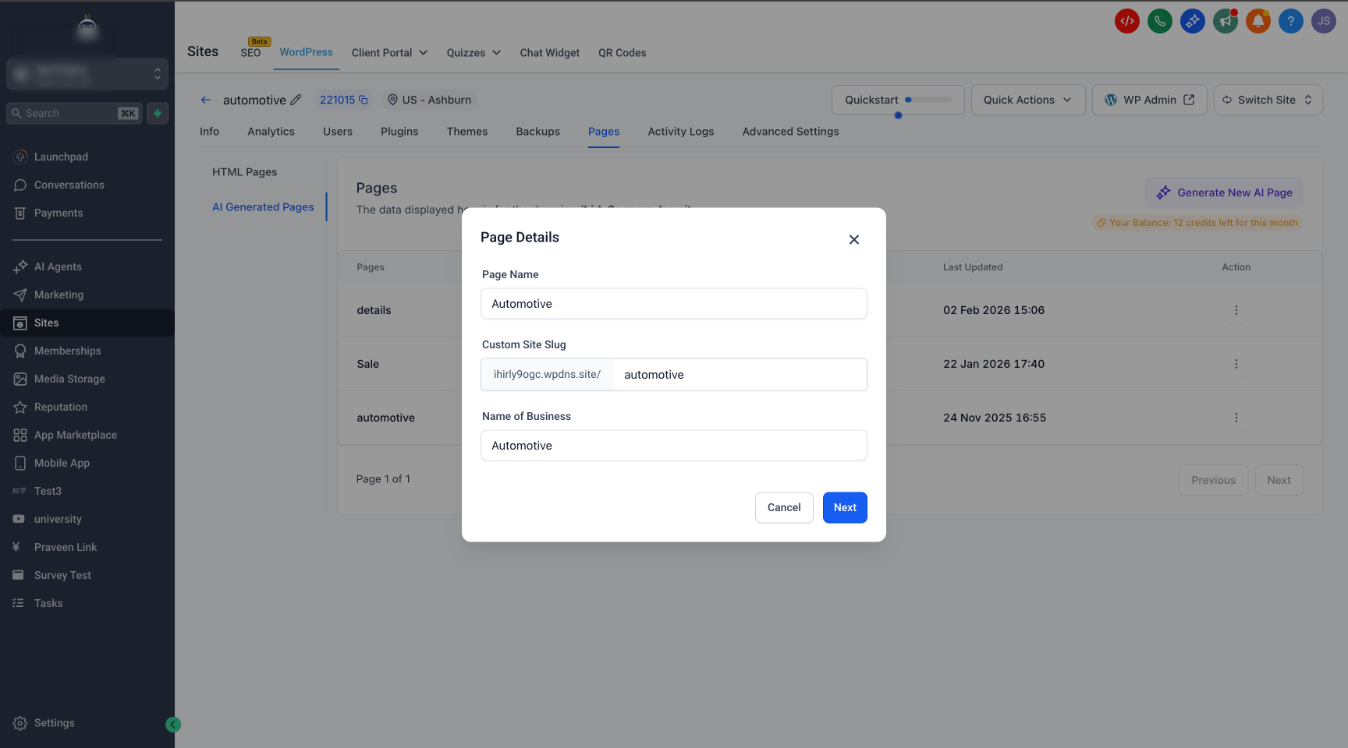Screen dimensions: 1348x748
Task: Open actions menu for details row
Action: [x=1236, y=310]
